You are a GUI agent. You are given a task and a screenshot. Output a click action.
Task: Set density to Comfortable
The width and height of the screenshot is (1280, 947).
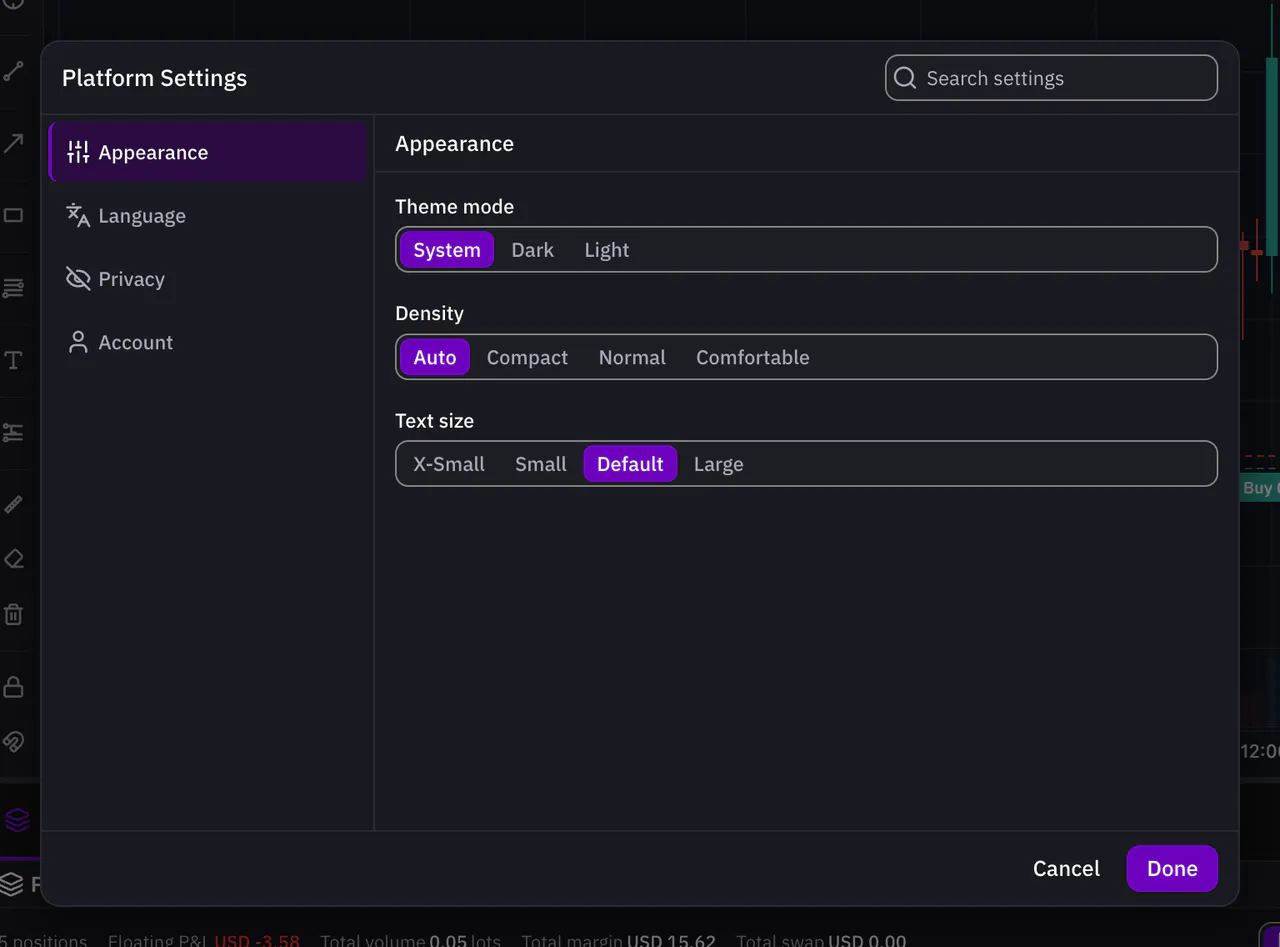[753, 357]
